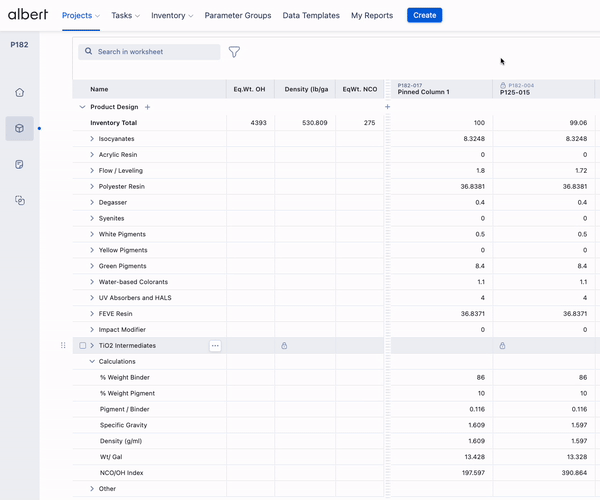This screenshot has height=500, width=600.
Task: Focus the Search in worksheet field
Action: click(x=155, y=52)
